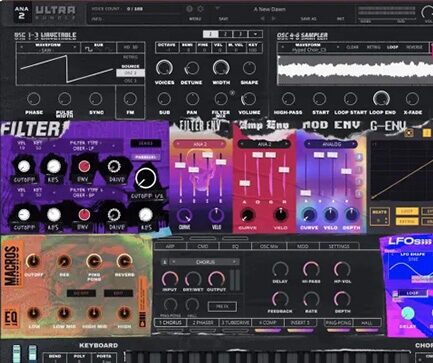This screenshot has height=363, width=433.
Task: Click the orange G-ENV target icon
Action: point(409,133)
